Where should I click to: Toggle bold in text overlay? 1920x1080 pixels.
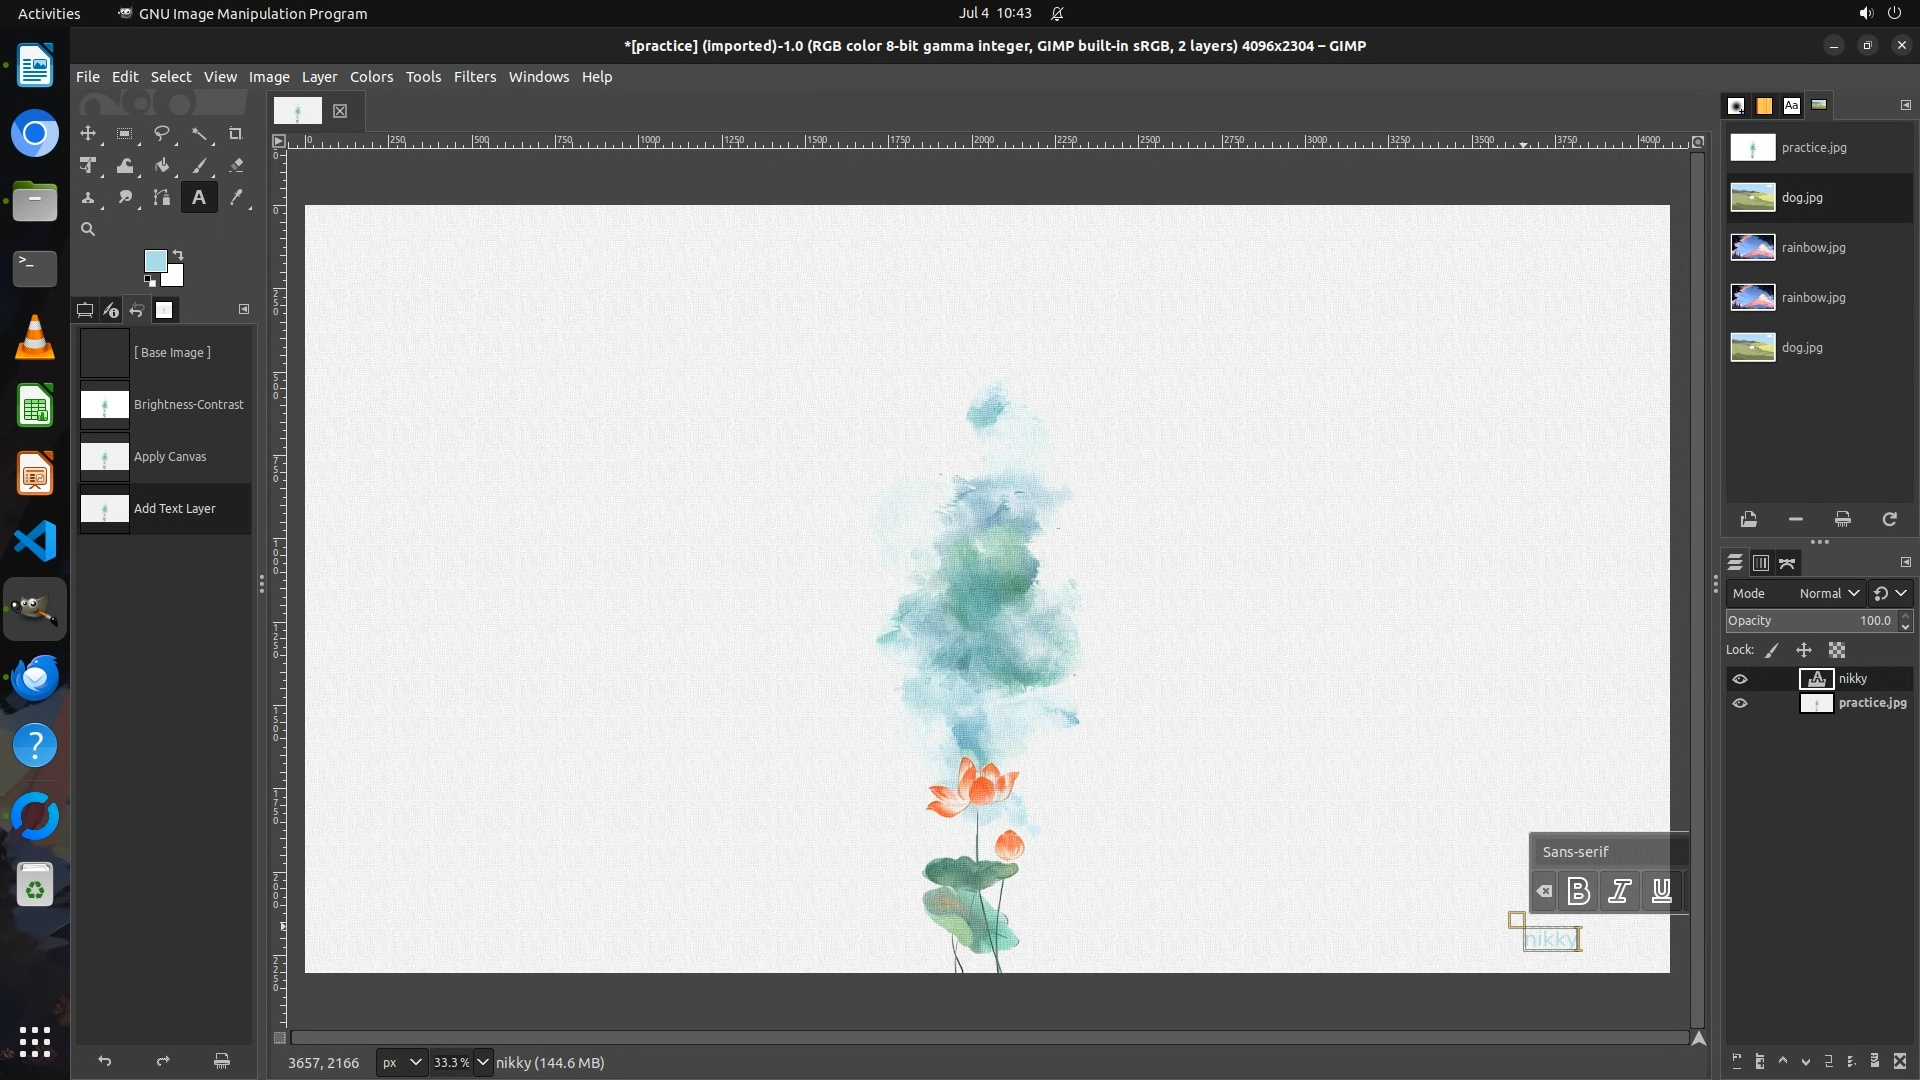[1578, 891]
